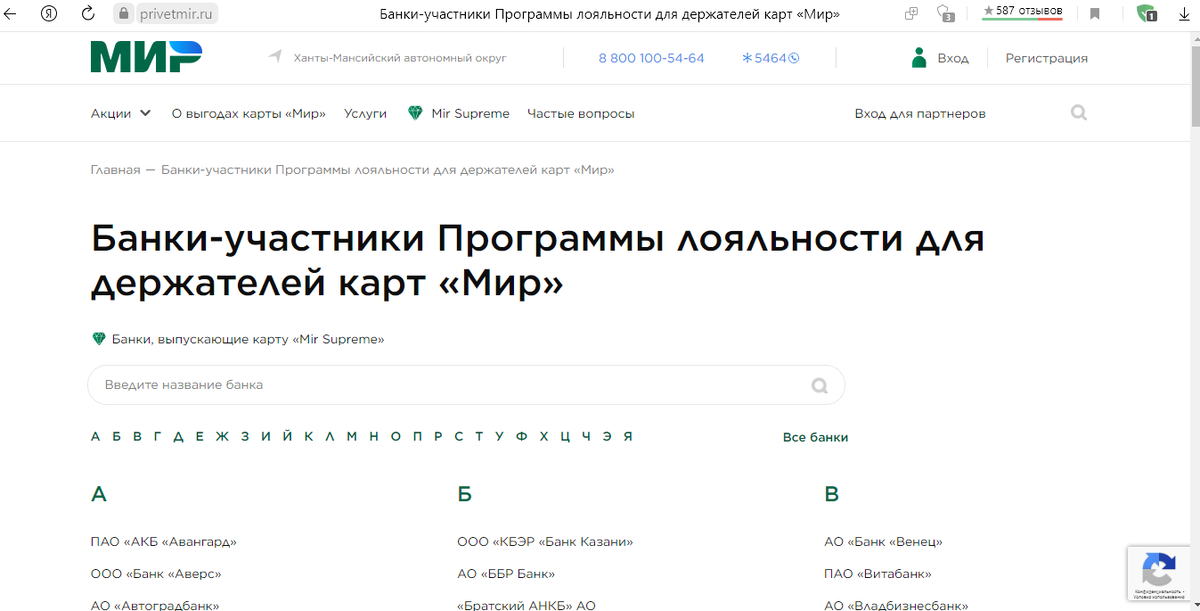Viewport: 1200px width, 611px height.
Task: Click the lock icon in the address bar
Action: coord(123,14)
